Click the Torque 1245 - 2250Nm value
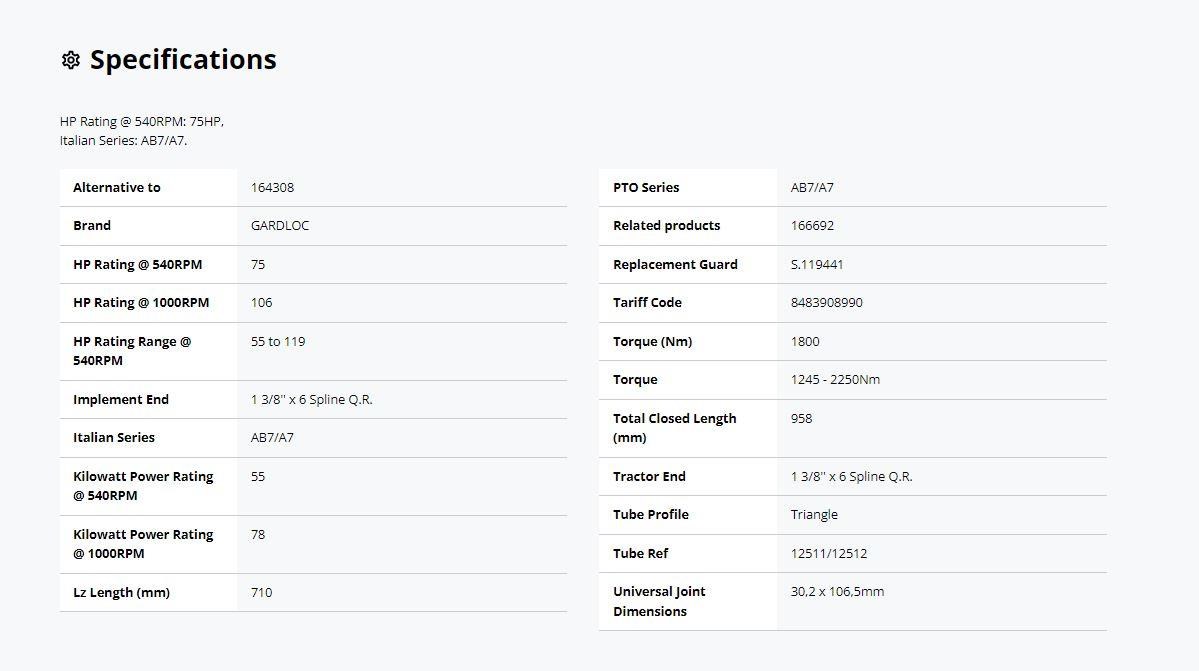 click(835, 380)
